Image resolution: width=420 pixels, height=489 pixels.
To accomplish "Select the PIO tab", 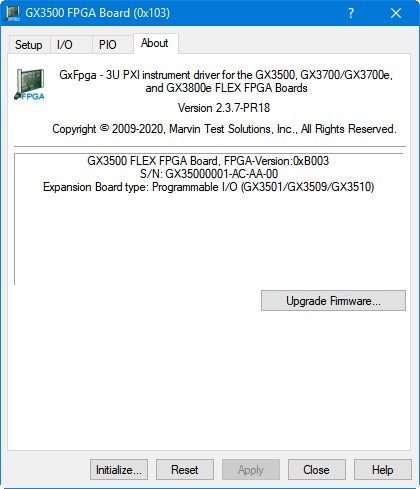I will coord(113,45).
